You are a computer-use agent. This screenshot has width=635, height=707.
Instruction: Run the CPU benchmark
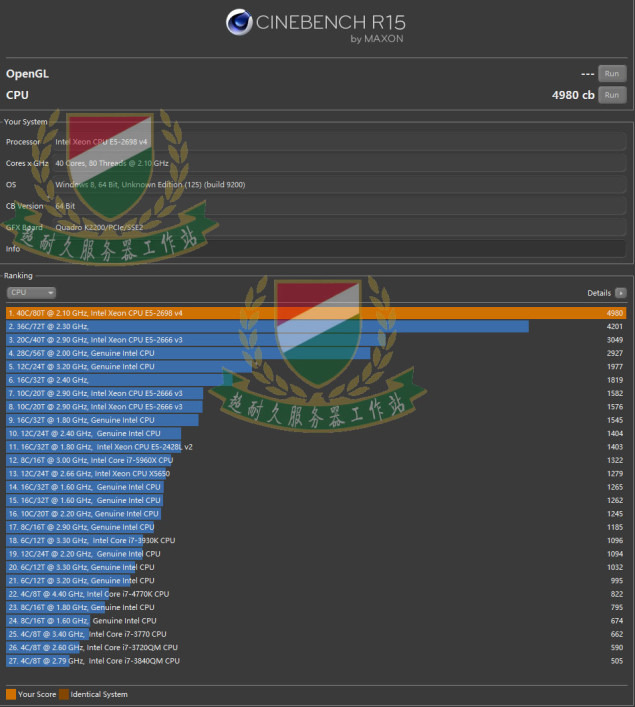click(611, 95)
